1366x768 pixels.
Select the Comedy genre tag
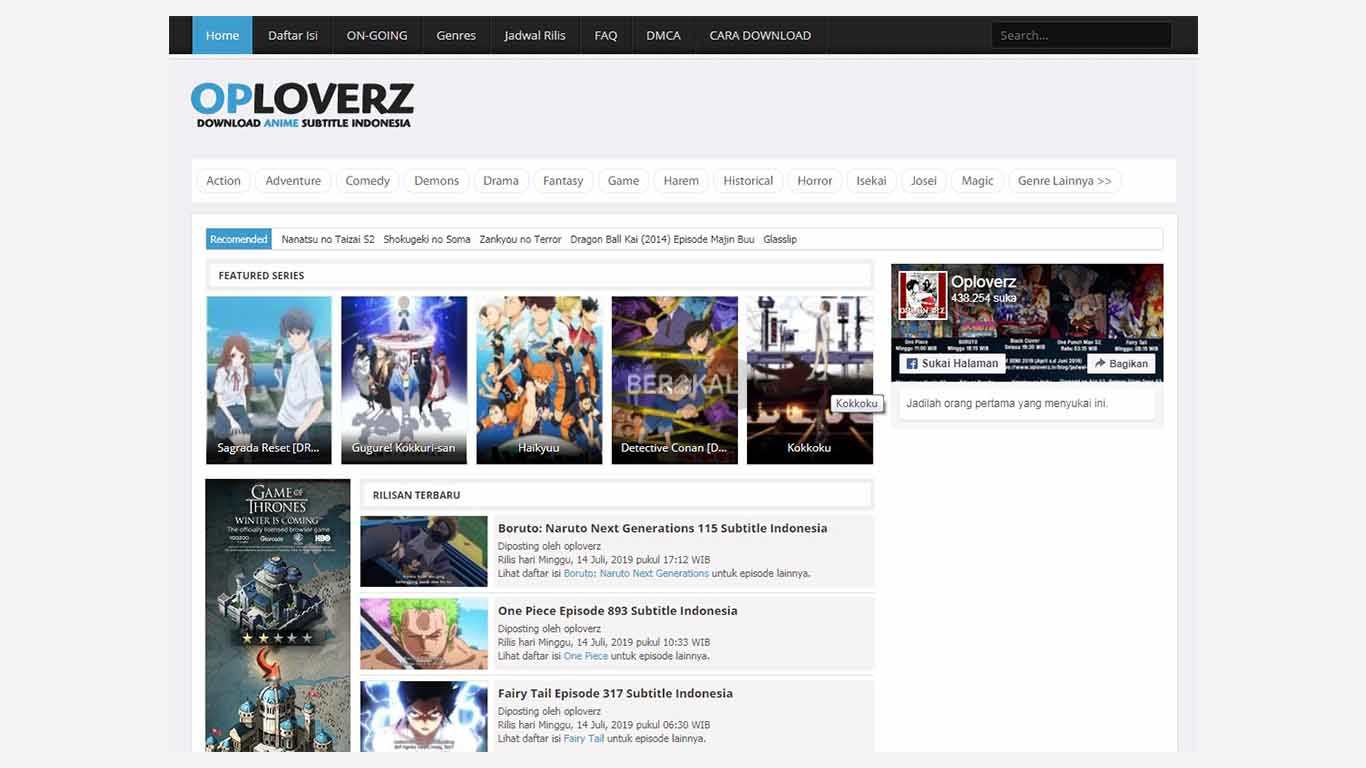point(367,181)
